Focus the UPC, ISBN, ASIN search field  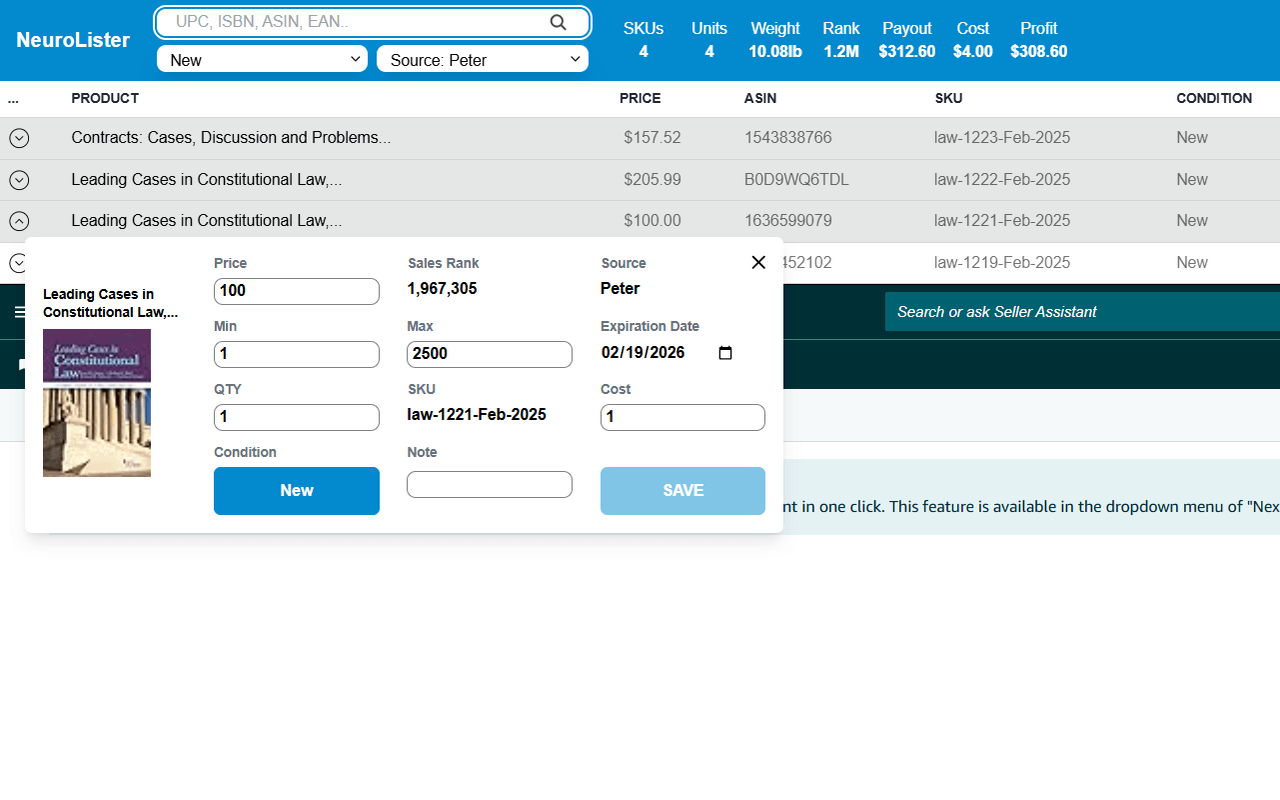[x=360, y=22]
